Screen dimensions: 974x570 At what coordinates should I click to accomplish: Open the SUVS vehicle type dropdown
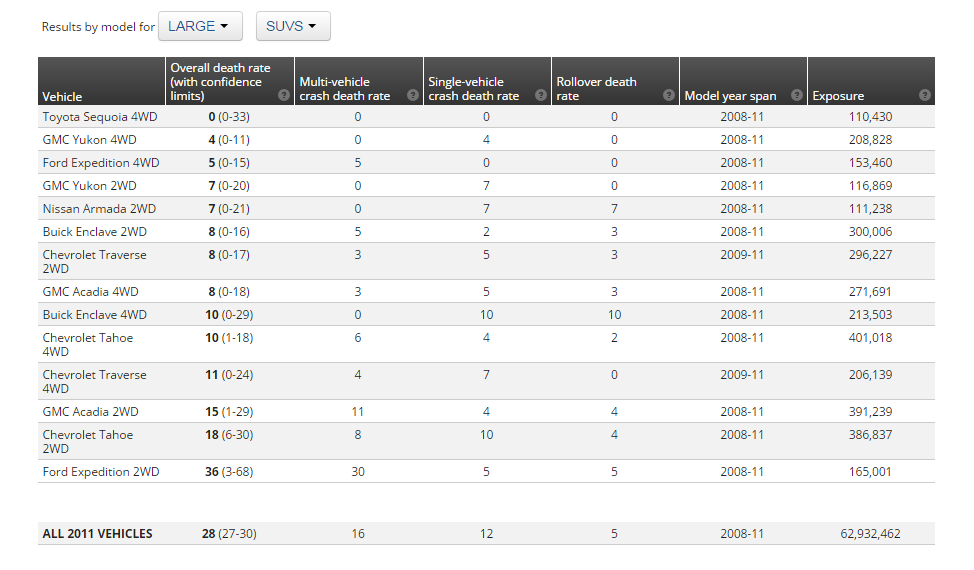(x=292, y=27)
